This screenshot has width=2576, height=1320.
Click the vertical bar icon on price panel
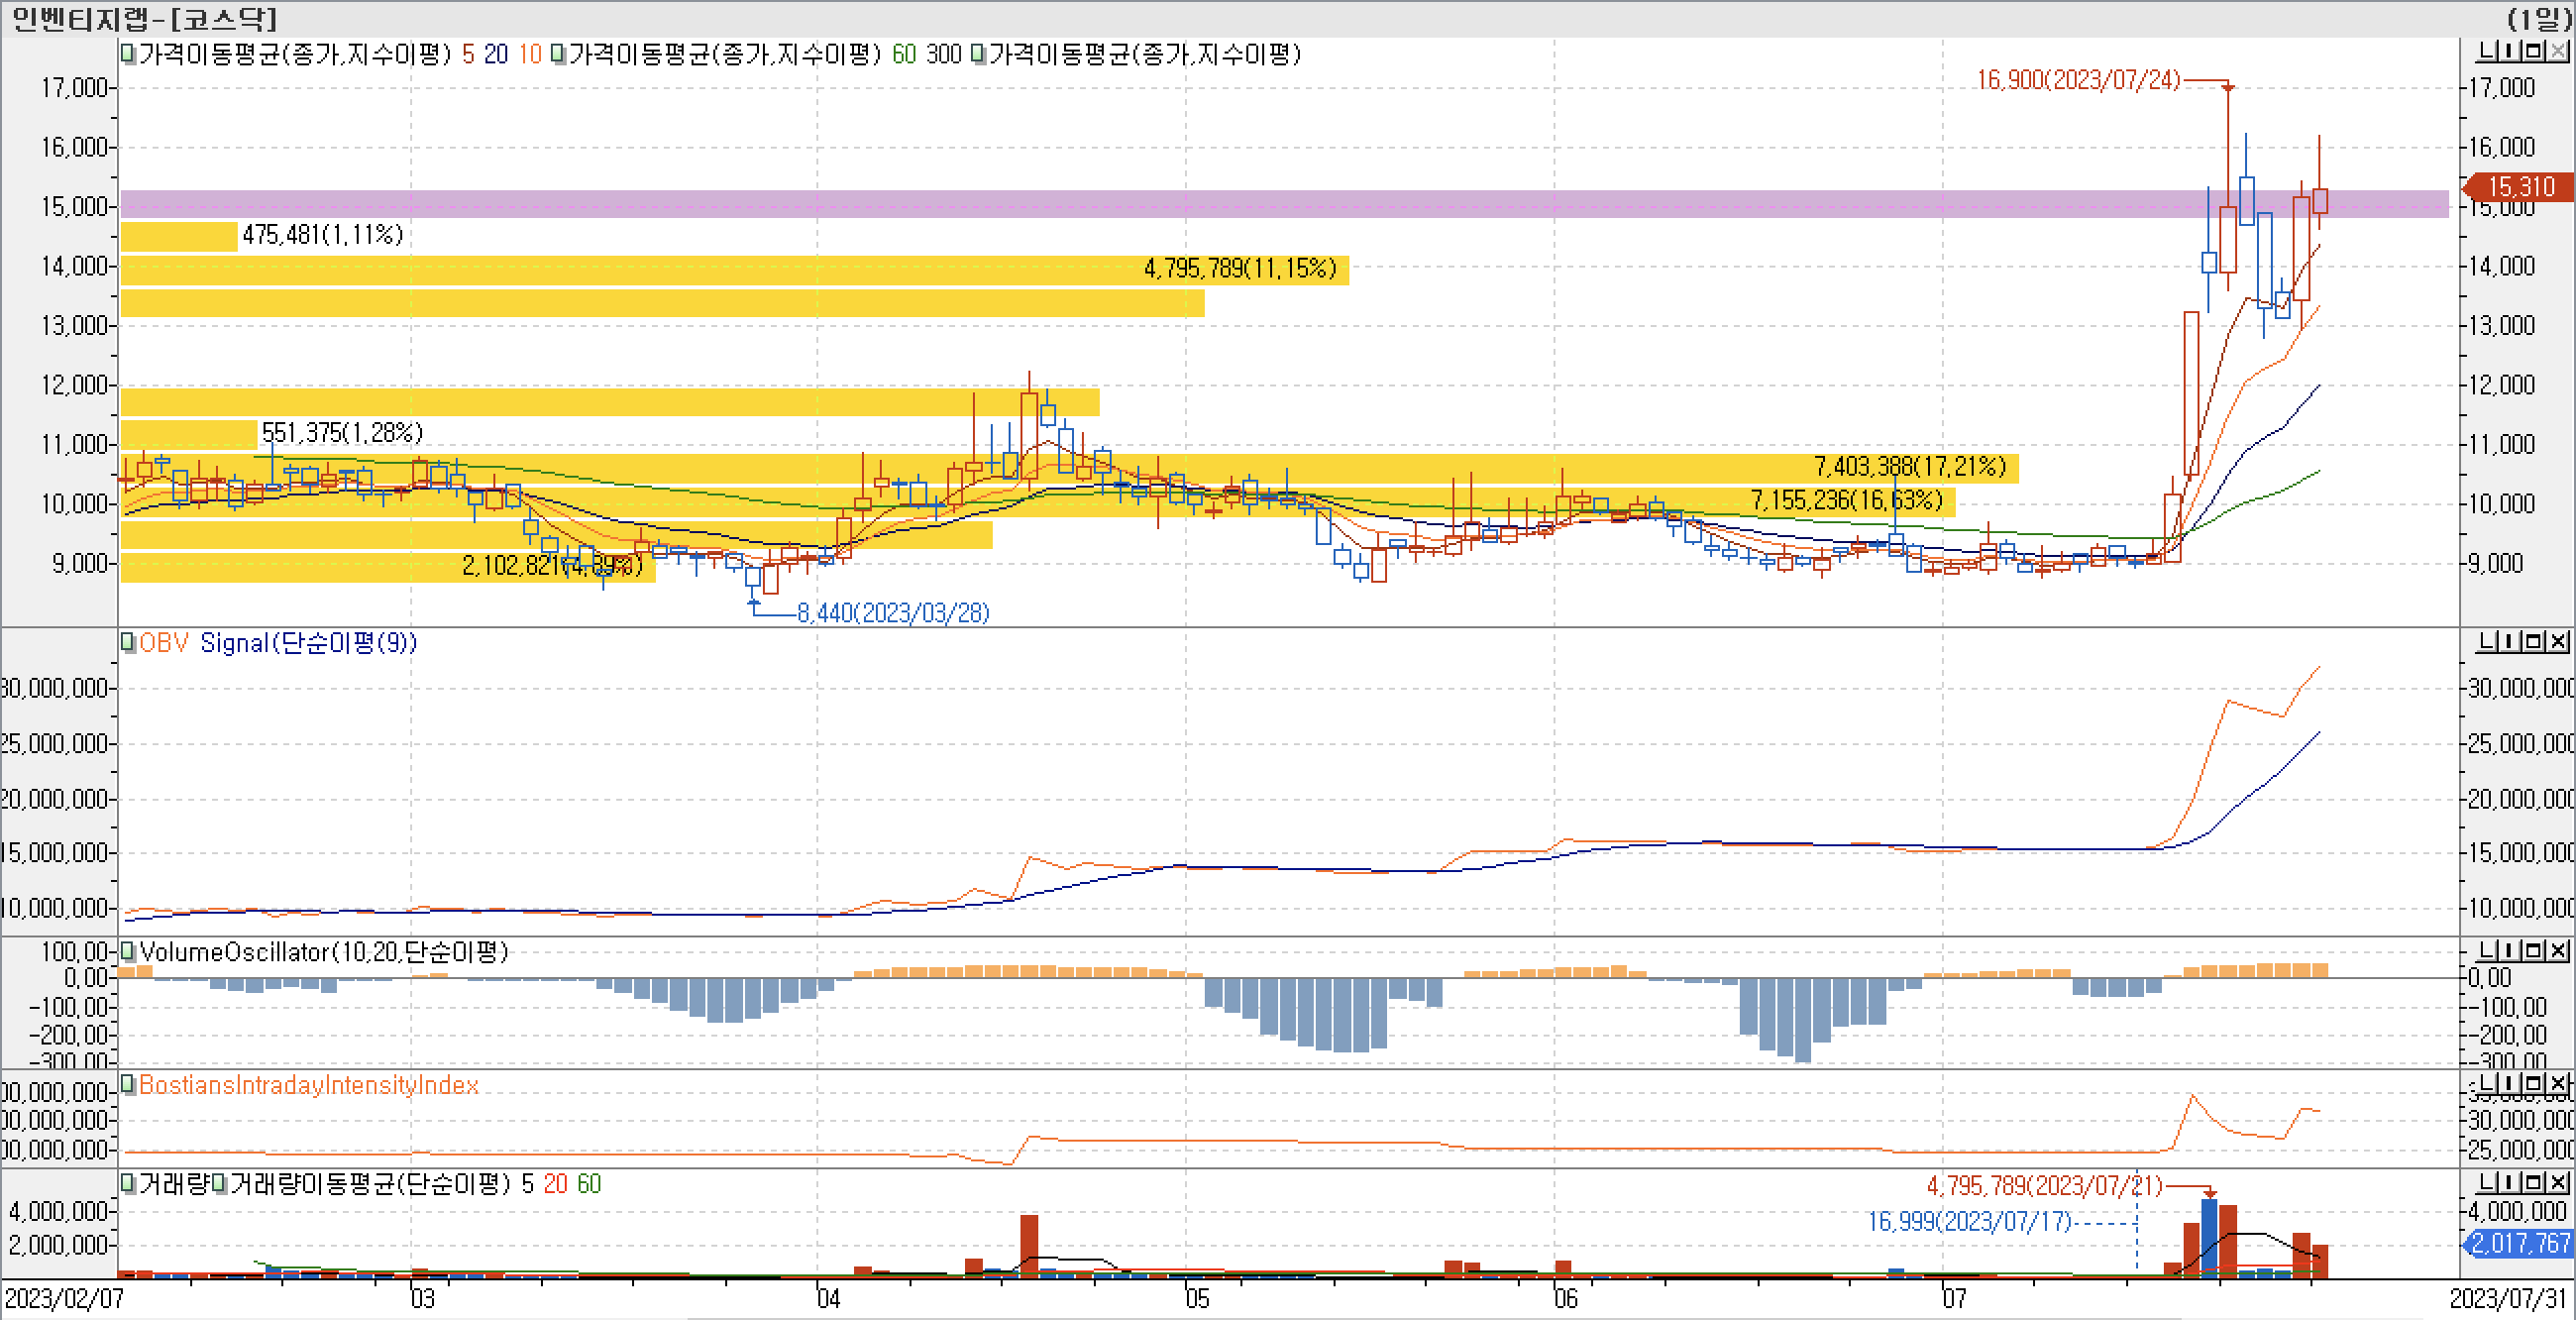[2511, 51]
